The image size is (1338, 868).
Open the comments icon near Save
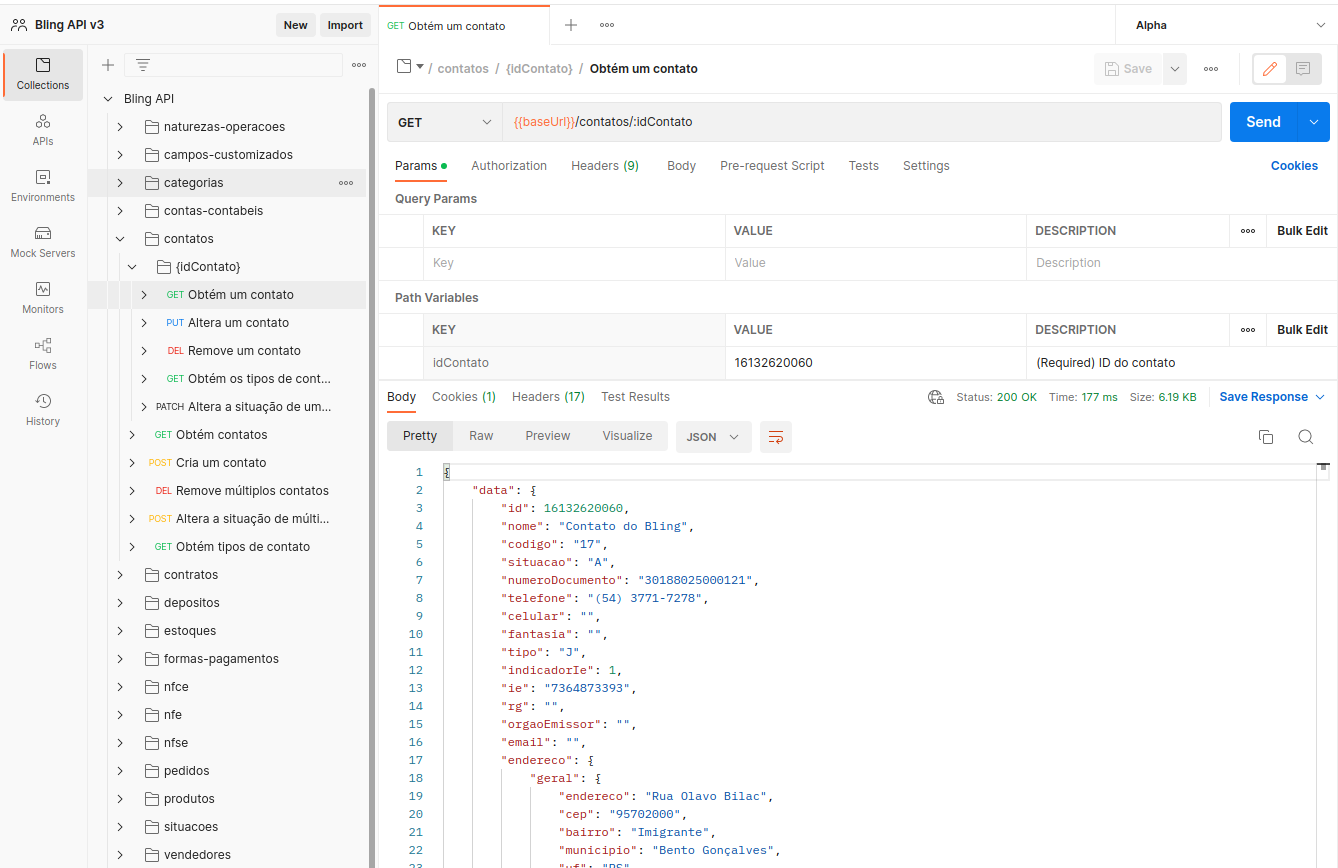click(x=1302, y=69)
